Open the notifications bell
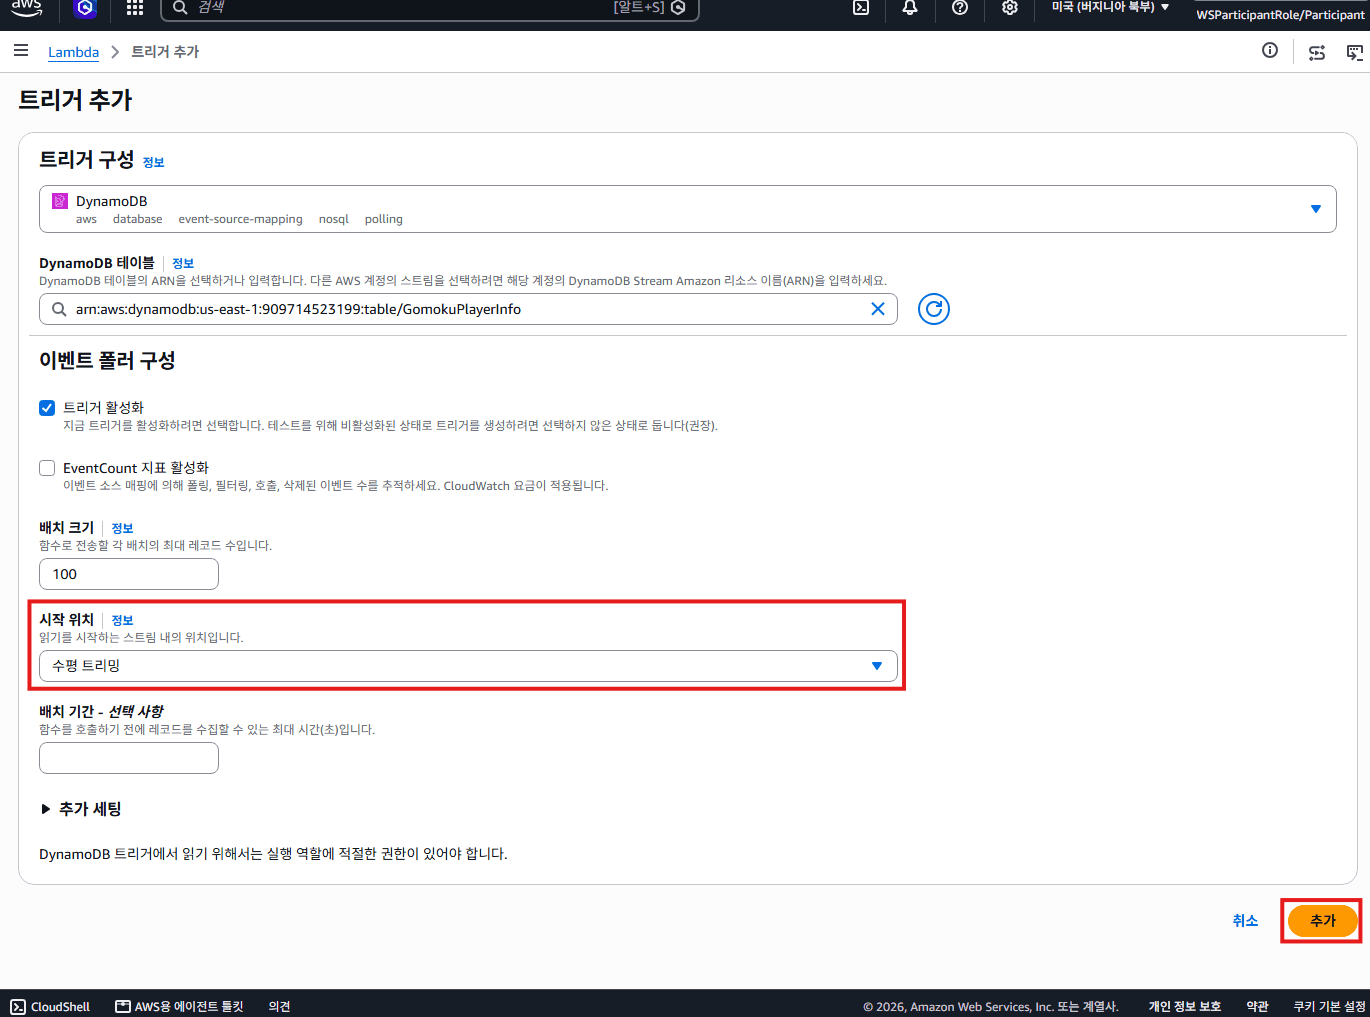This screenshot has width=1370, height=1017. 910,8
